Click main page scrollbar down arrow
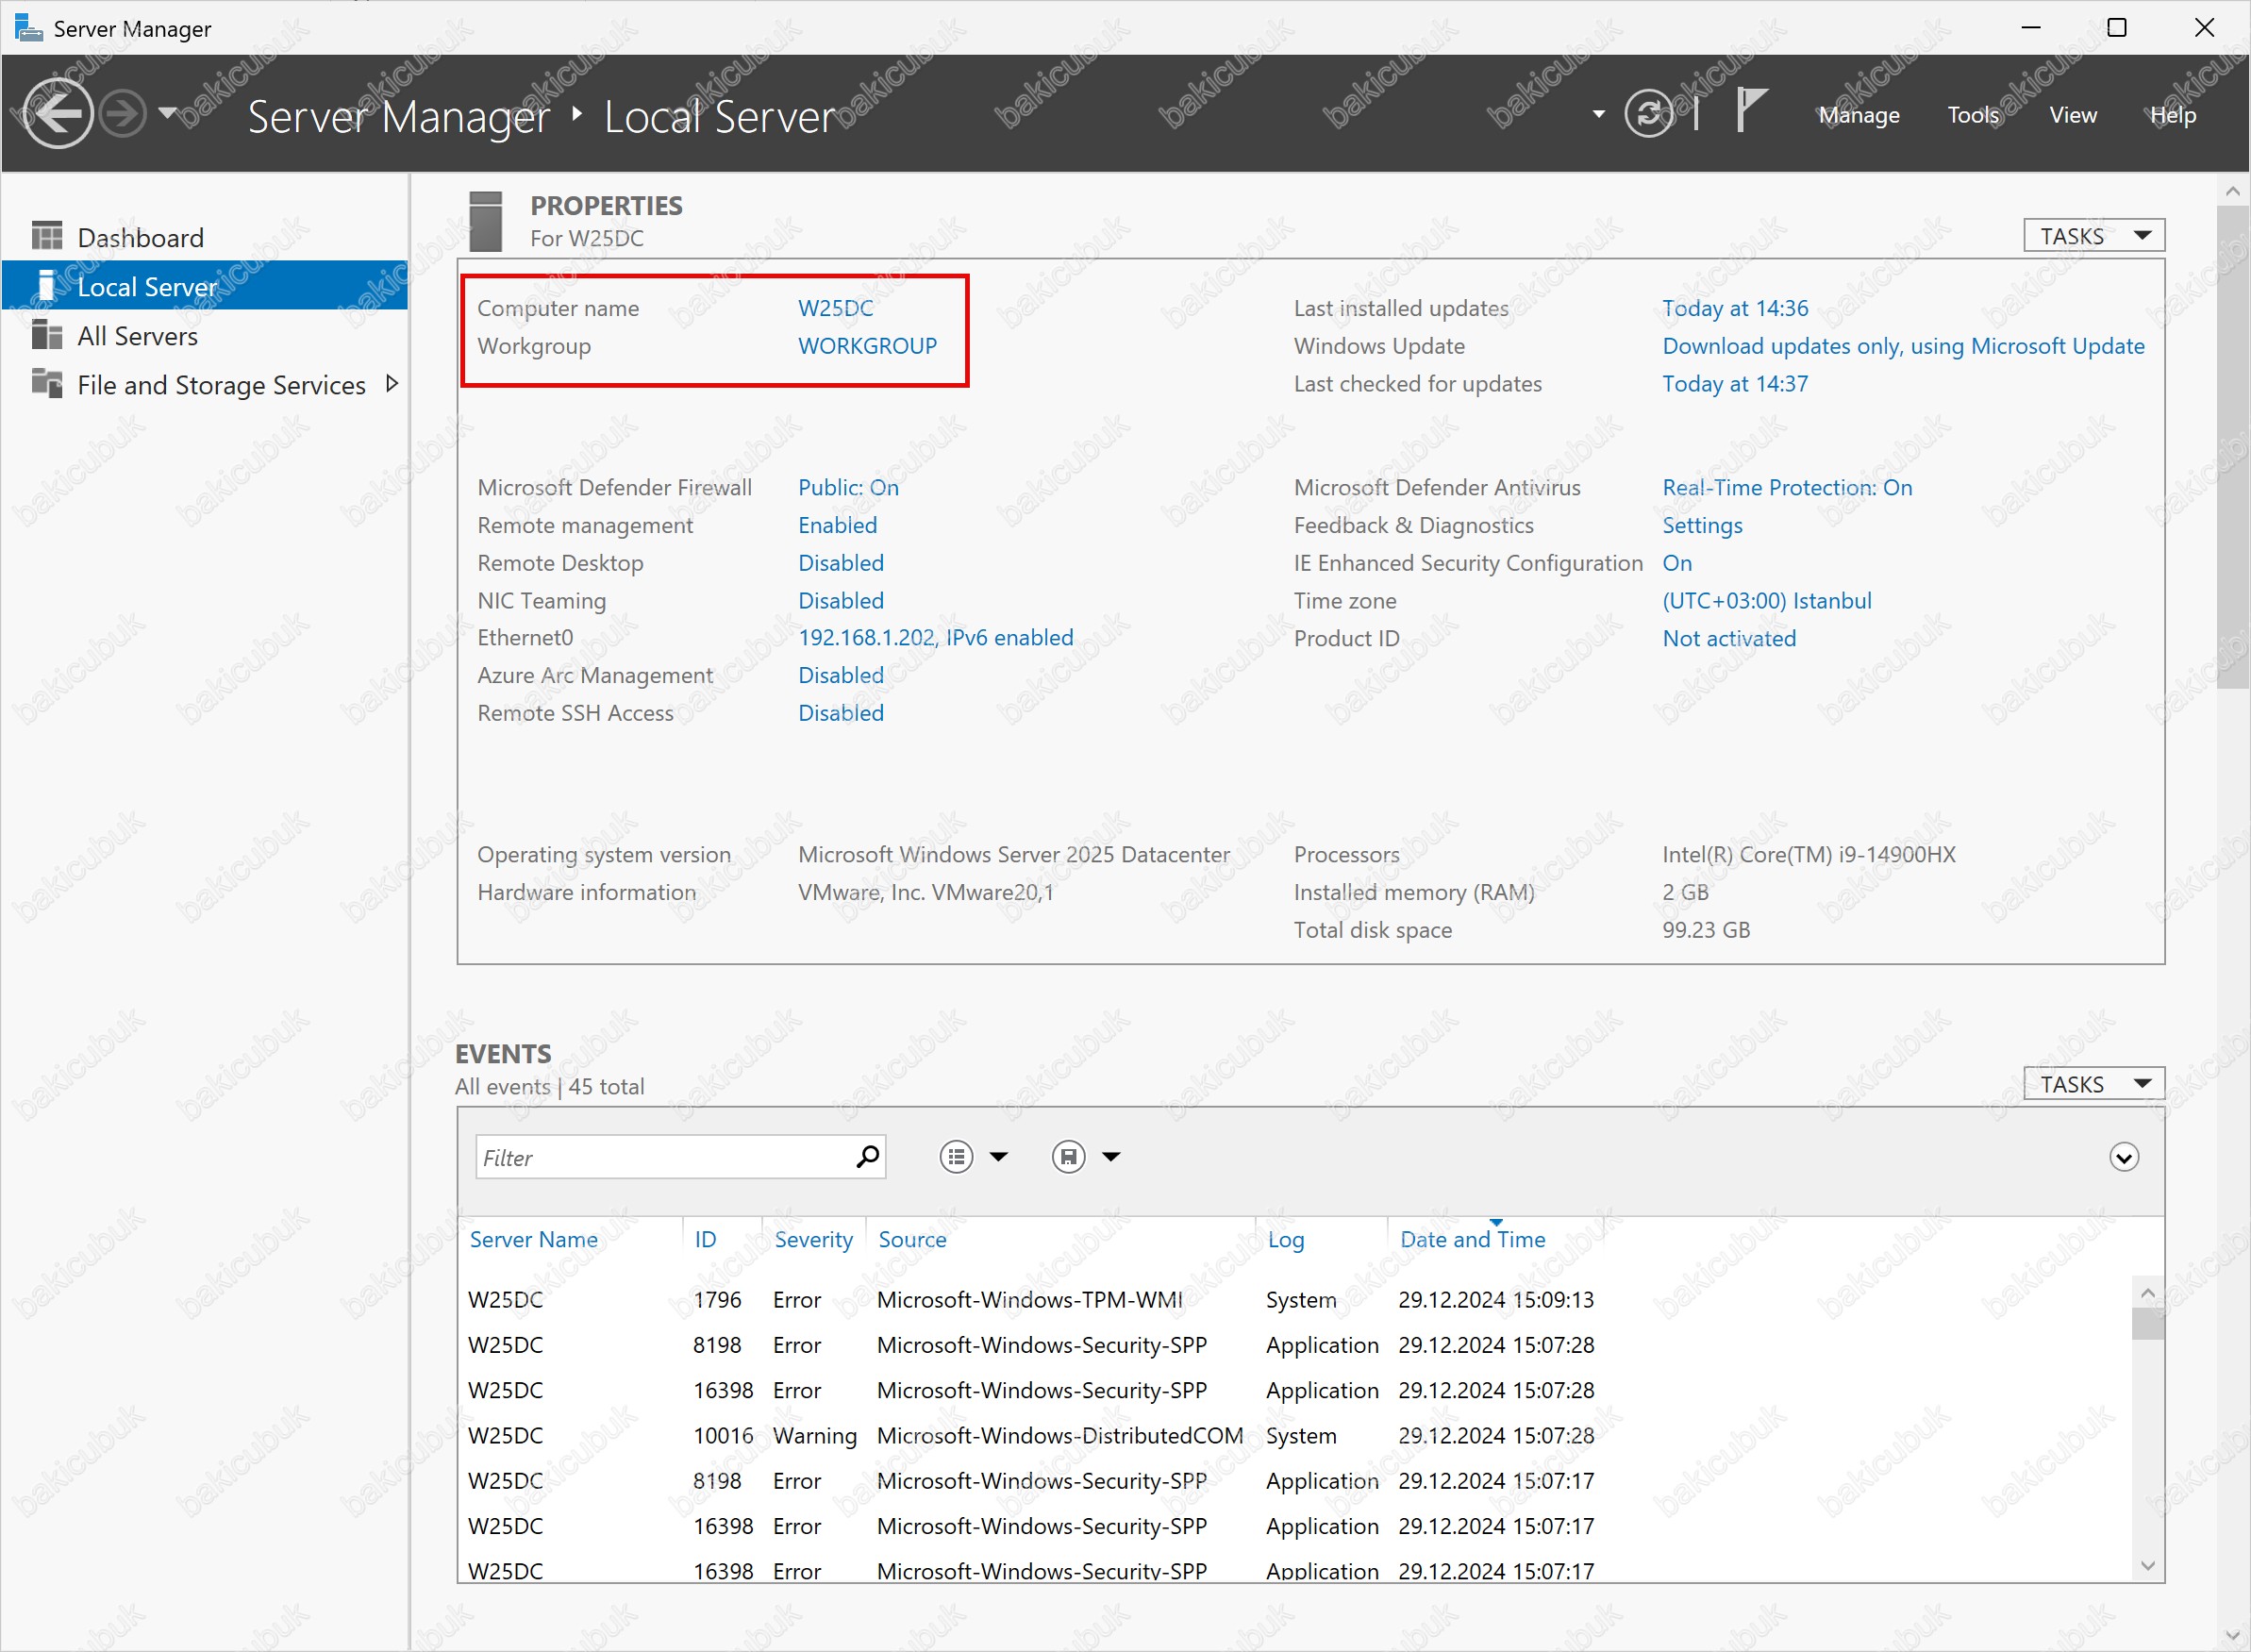Image resolution: width=2251 pixels, height=1652 pixels. tap(2233, 1636)
